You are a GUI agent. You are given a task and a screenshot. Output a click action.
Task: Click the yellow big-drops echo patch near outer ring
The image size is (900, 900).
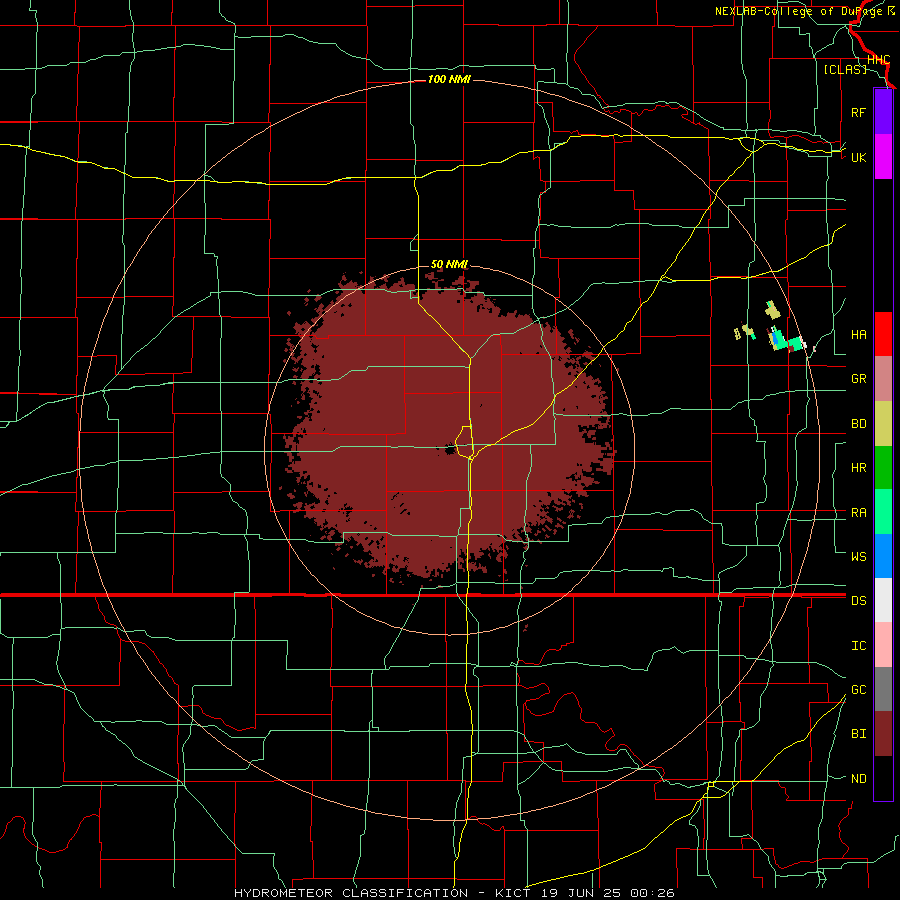(x=774, y=311)
